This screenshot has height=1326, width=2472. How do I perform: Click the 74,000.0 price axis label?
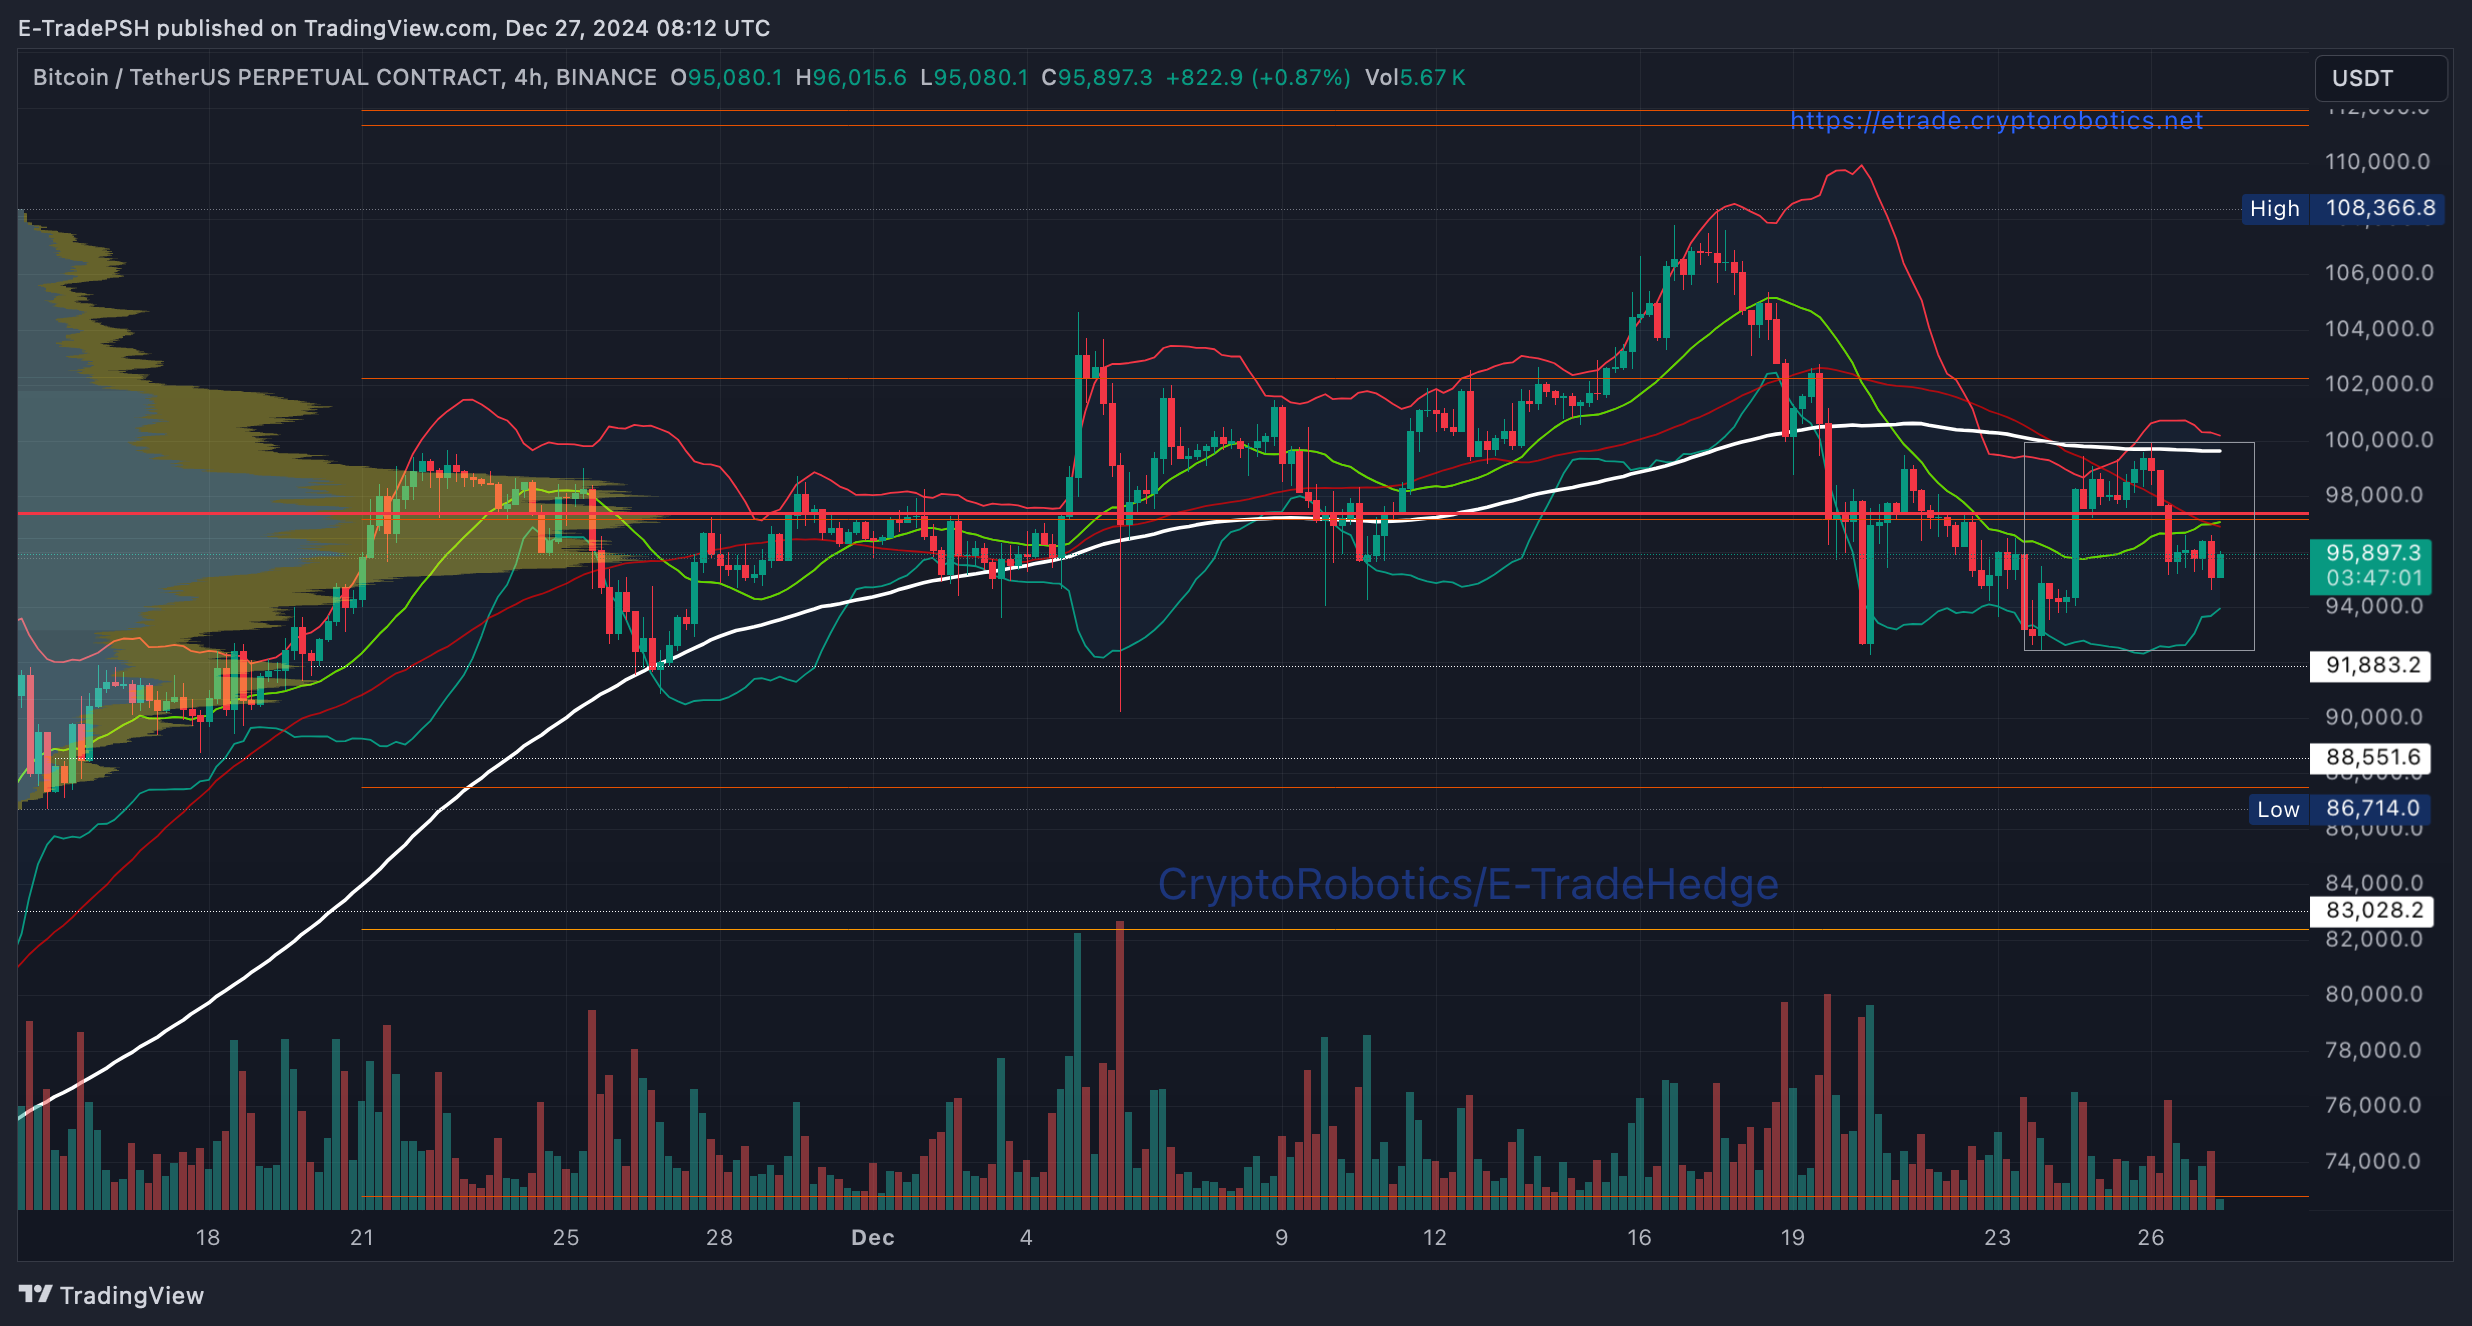pos(2374,1161)
